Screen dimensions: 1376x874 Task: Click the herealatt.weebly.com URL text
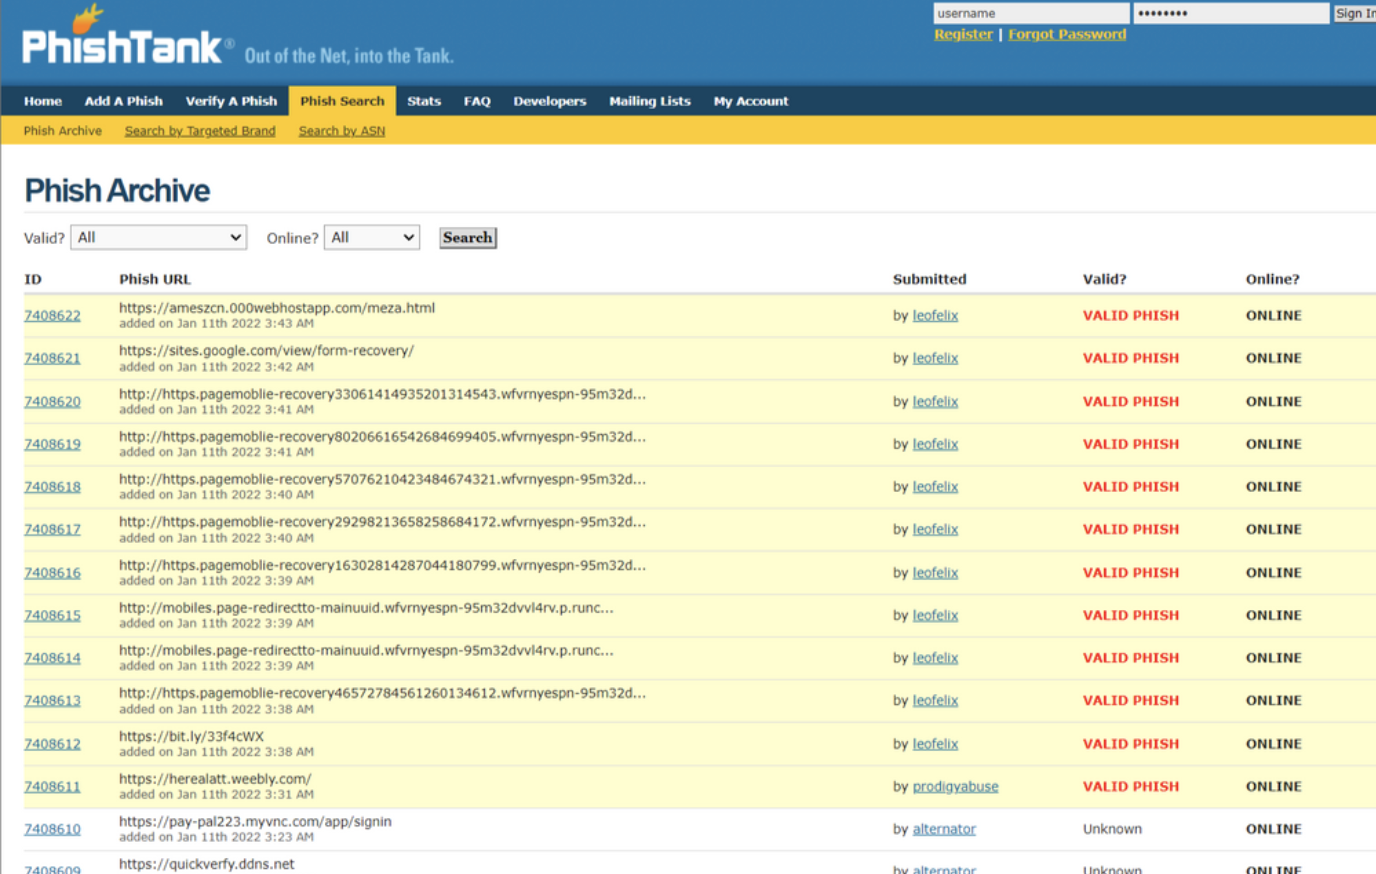click(x=215, y=779)
